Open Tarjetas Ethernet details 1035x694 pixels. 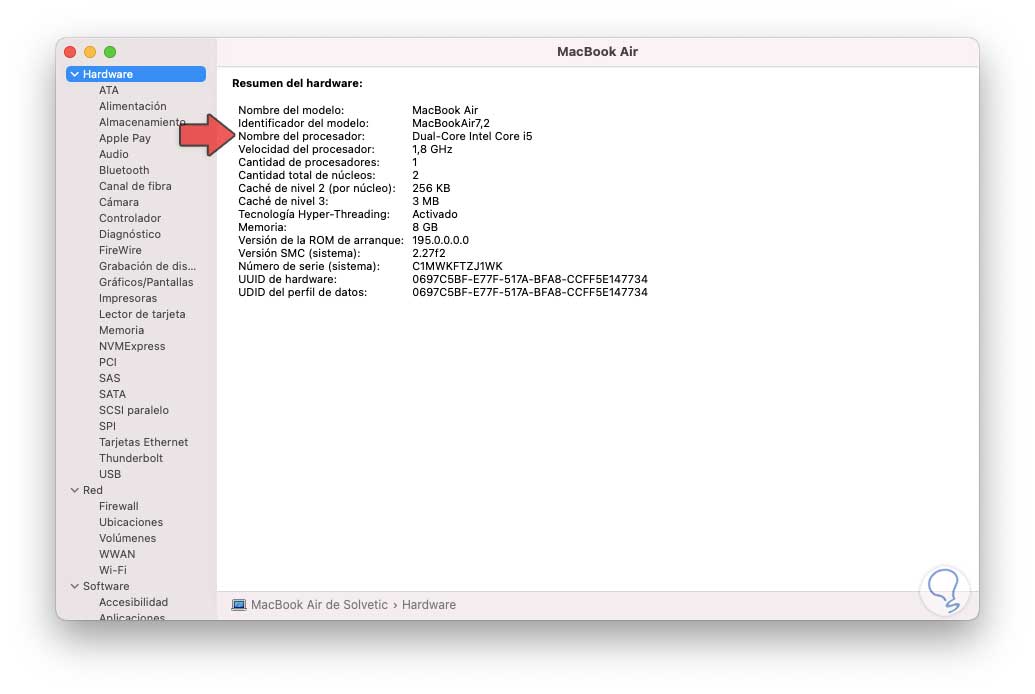[x=143, y=442]
